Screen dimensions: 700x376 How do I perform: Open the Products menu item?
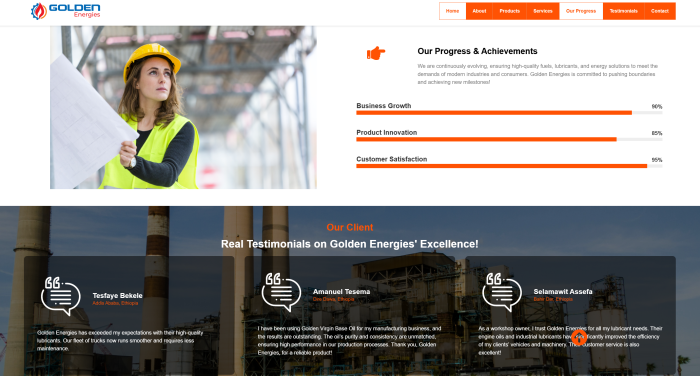click(x=509, y=11)
